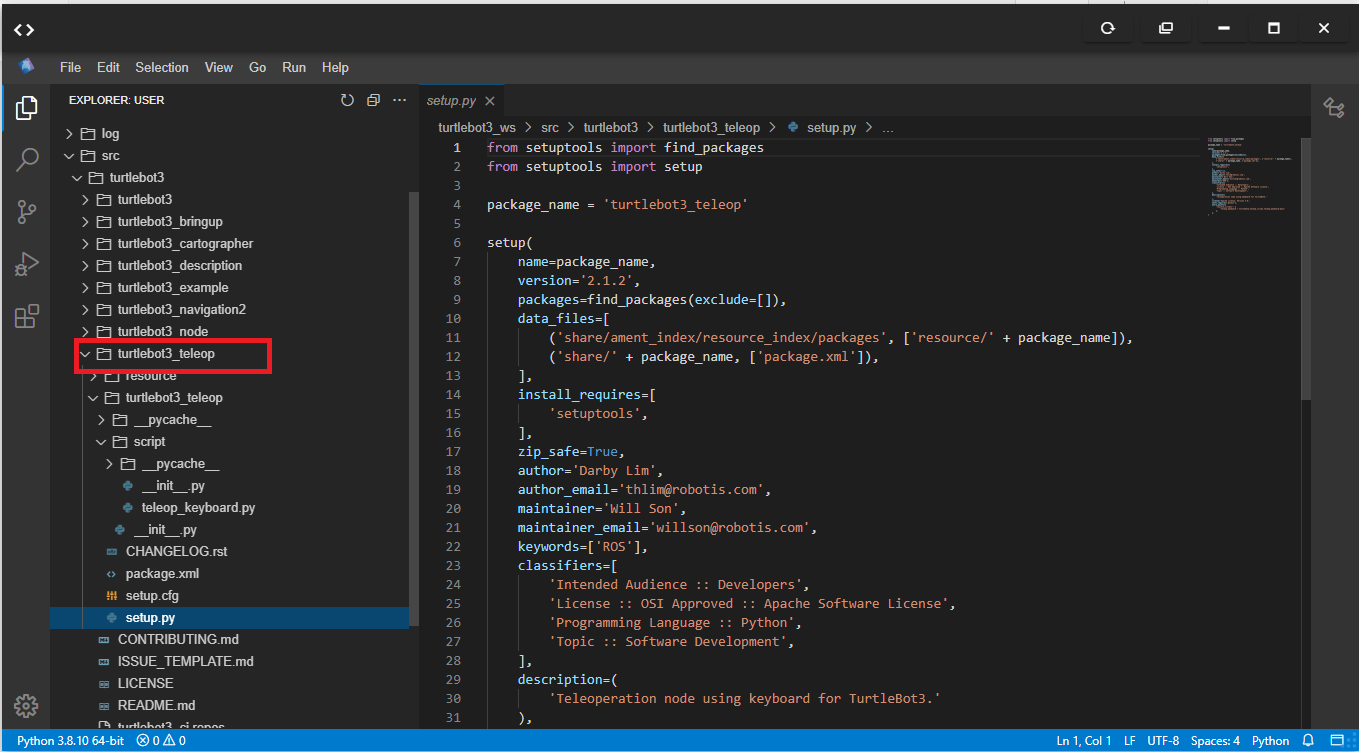Click the app logo beside File menu
The width and height of the screenshot is (1359, 752).
tap(27, 66)
